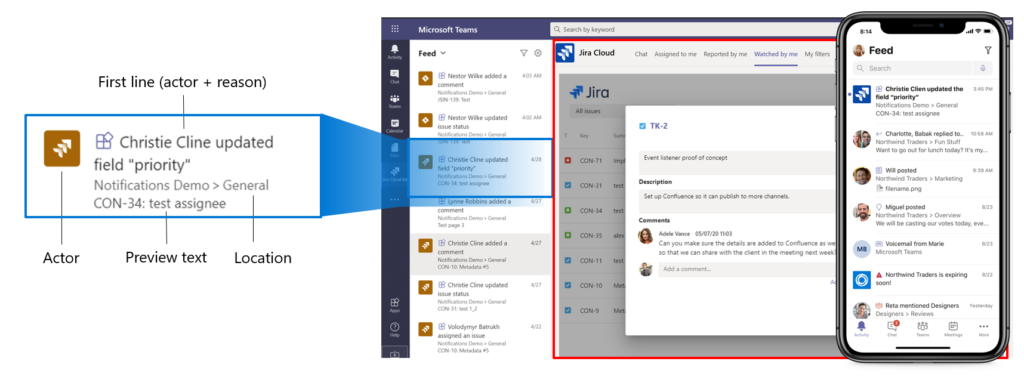Viewport: 1024px width, 380px height.
Task: Open Chat in the desktop Teams sidebar
Action: [394, 76]
